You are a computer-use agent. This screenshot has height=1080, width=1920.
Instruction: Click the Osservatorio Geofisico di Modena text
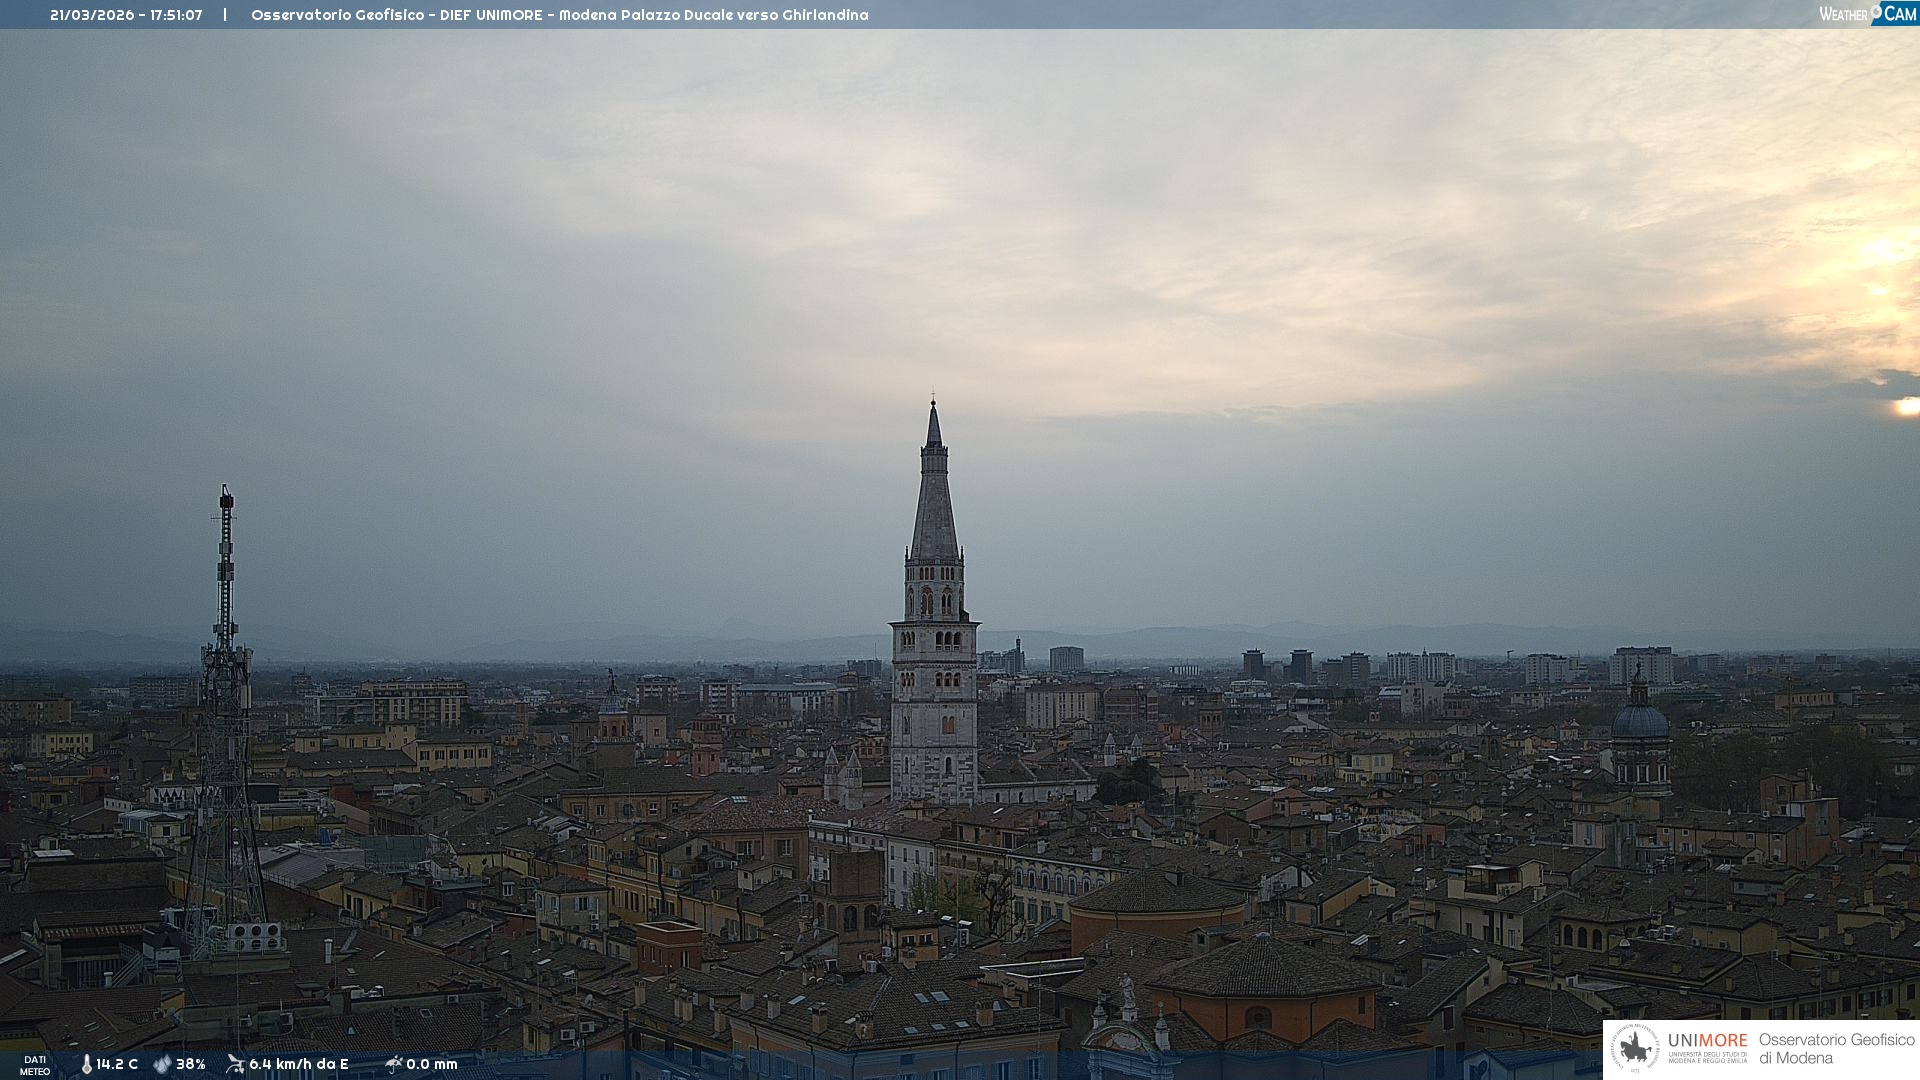click(1836, 1048)
